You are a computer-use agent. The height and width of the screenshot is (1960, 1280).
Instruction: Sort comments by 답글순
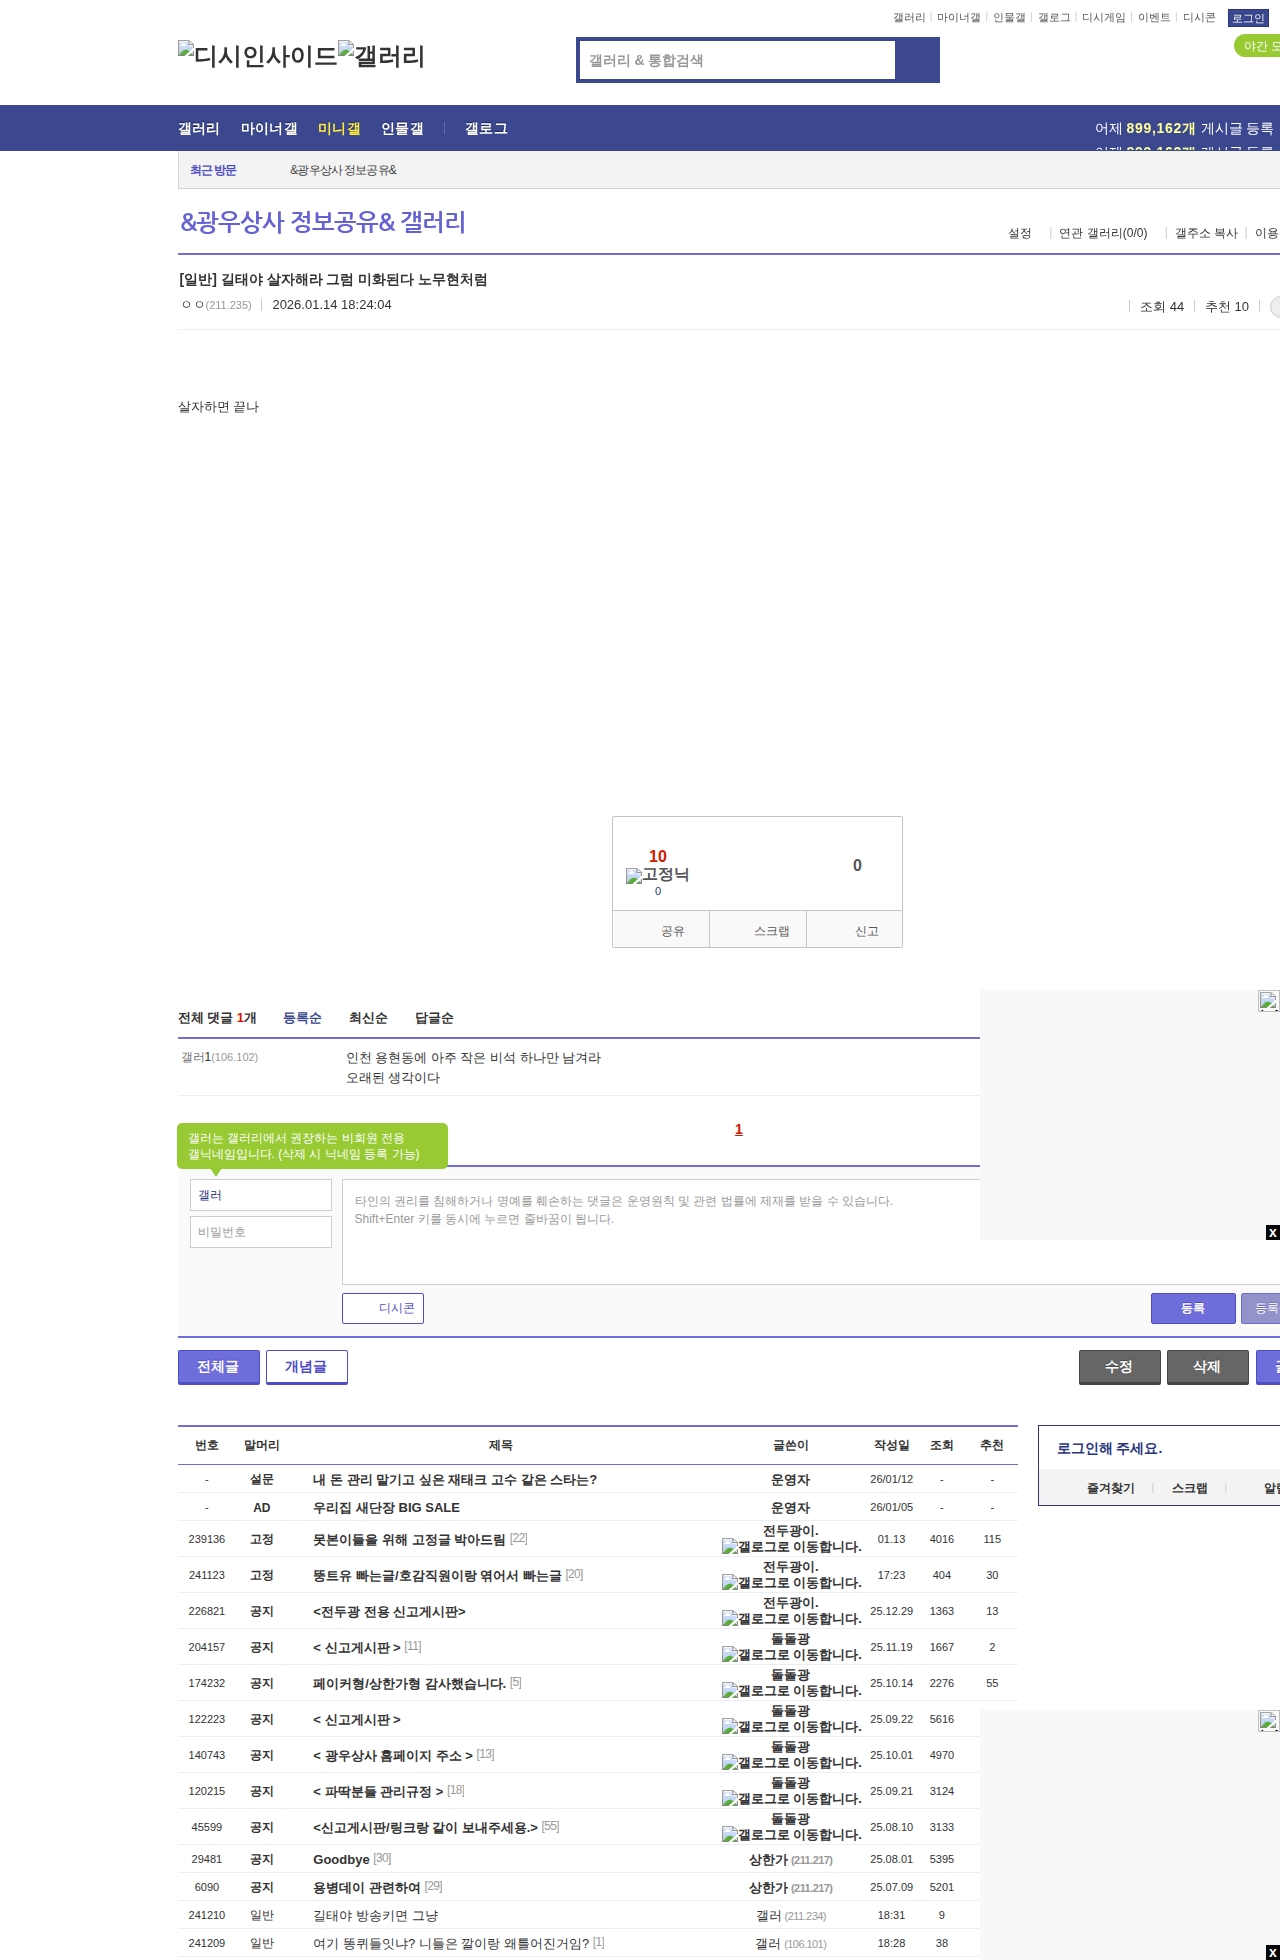click(x=434, y=1018)
